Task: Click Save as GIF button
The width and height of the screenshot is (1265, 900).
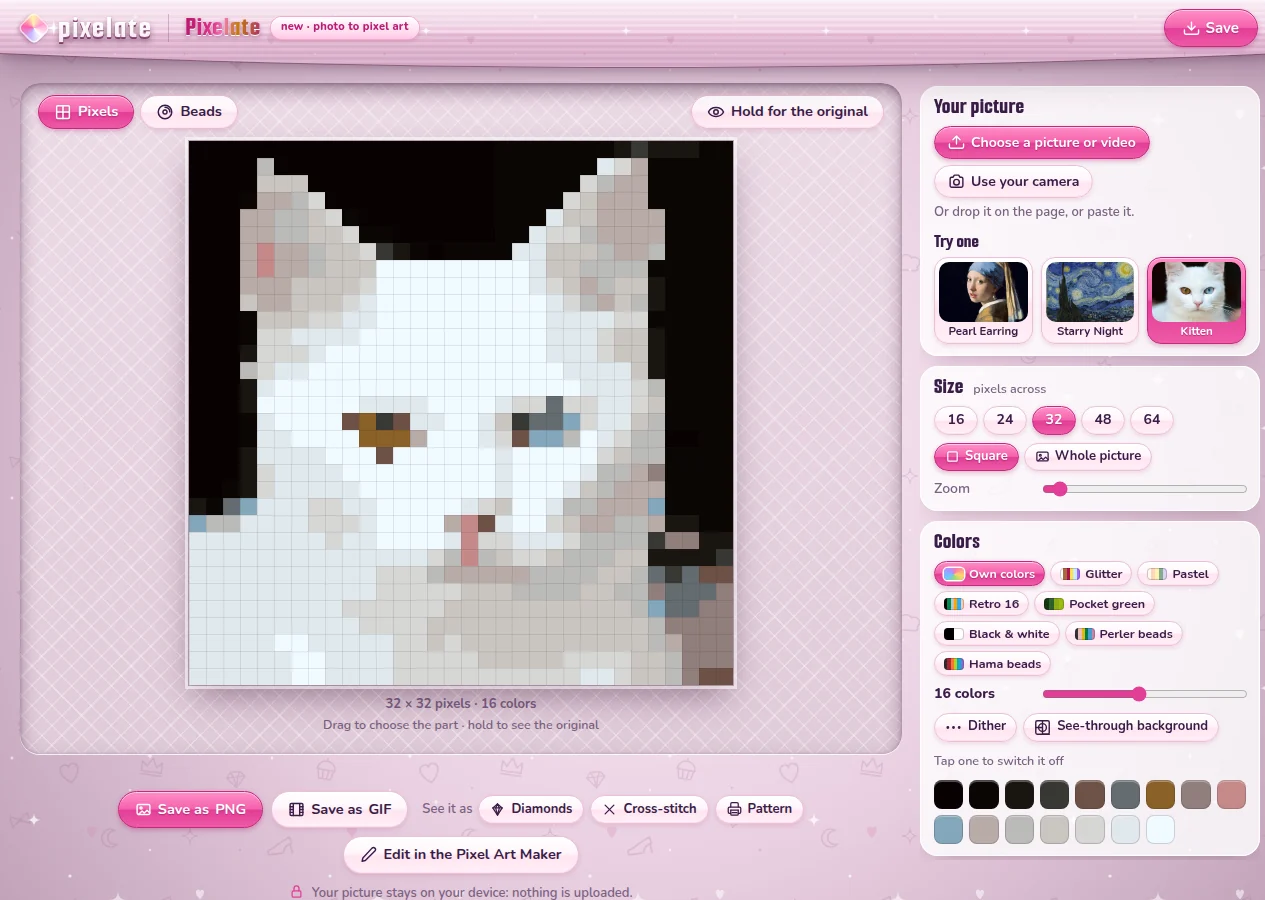Action: [339, 809]
